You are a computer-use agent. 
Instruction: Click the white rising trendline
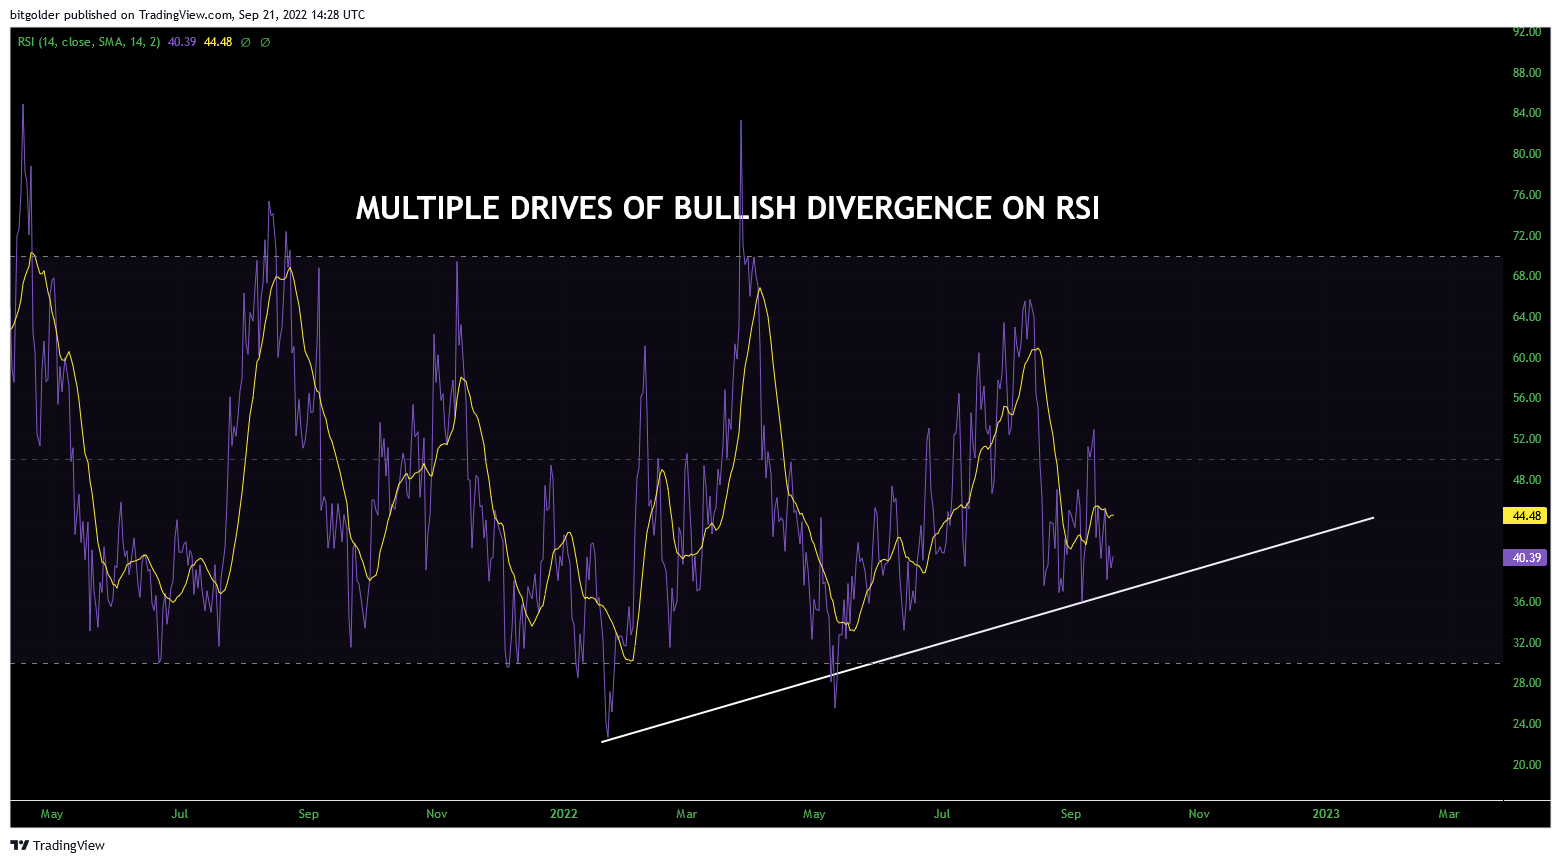(988, 629)
